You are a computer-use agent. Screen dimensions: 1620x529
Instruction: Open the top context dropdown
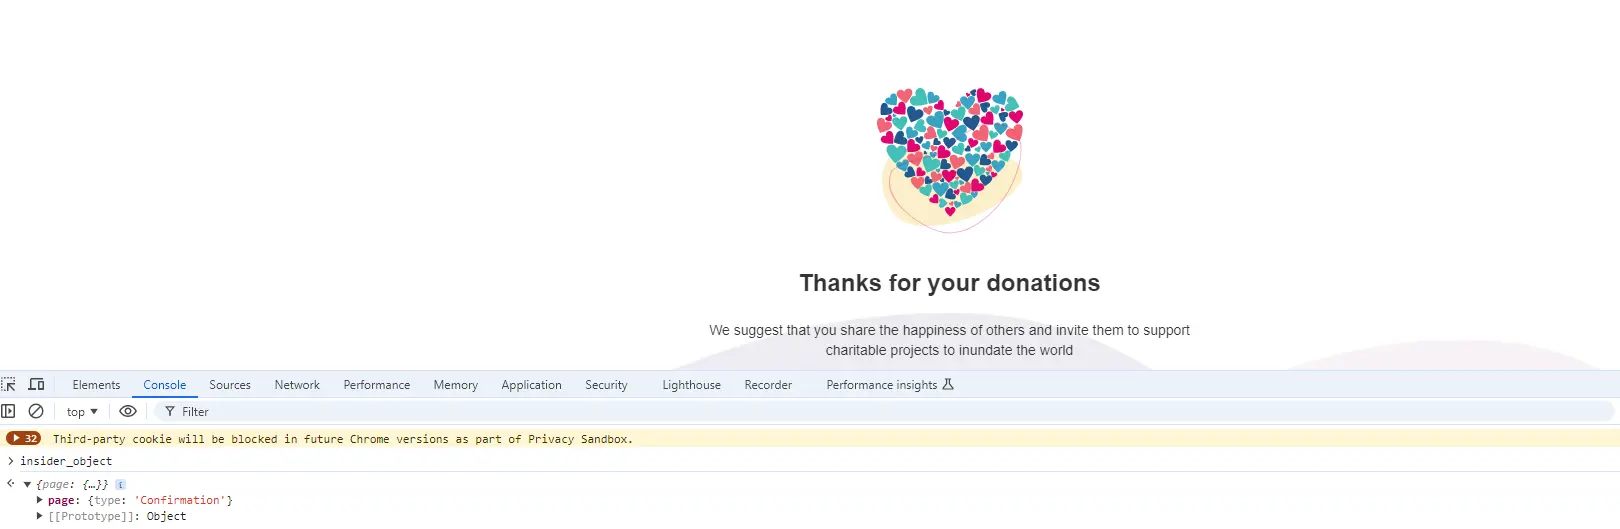[x=82, y=411]
